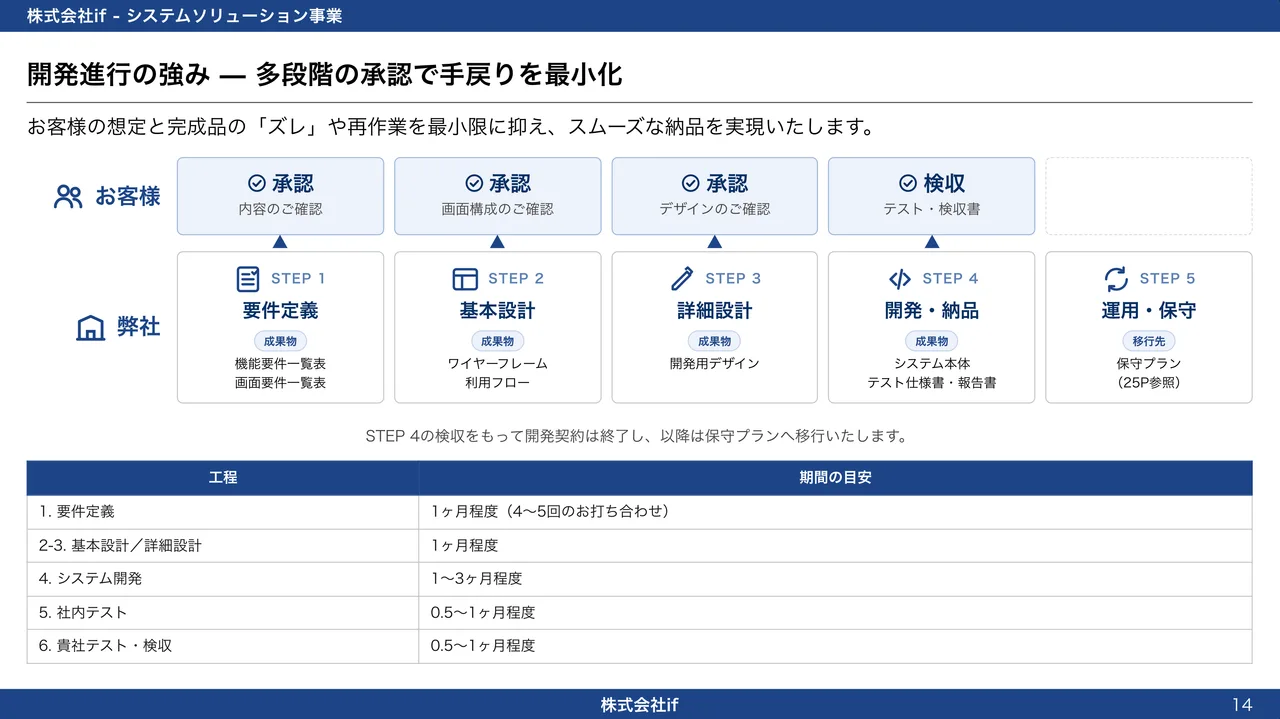Click the 1〜3ヶ月程度 duration cell
This screenshot has height=719, width=1280.
click(835, 579)
